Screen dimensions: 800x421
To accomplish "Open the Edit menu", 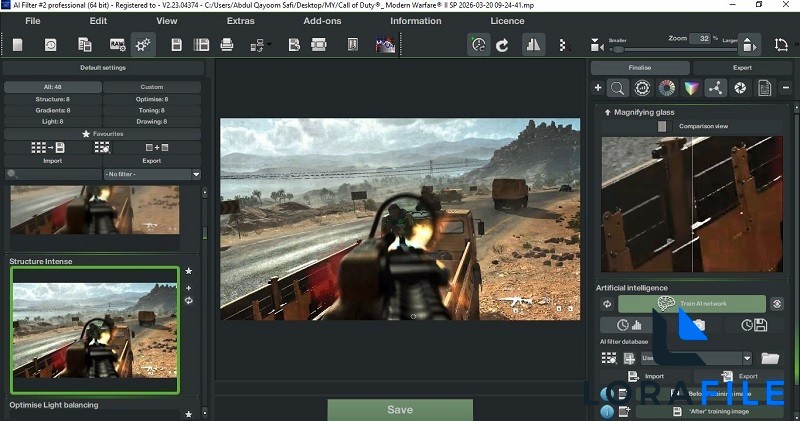I will click(98, 21).
